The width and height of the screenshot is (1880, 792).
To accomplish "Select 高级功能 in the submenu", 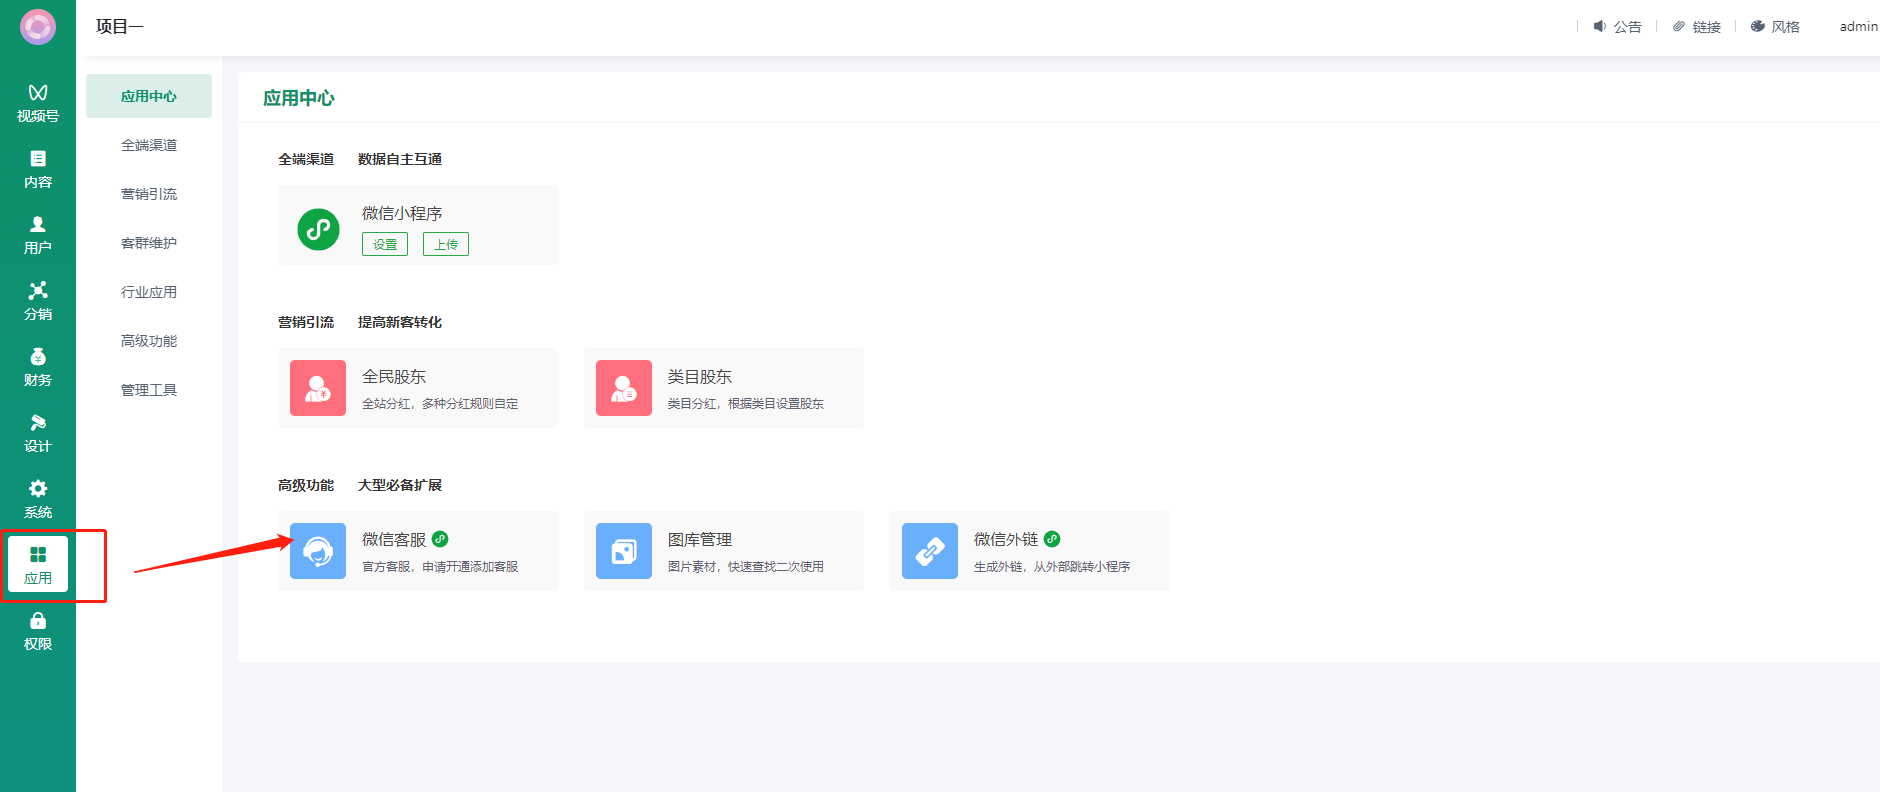I will (x=149, y=341).
